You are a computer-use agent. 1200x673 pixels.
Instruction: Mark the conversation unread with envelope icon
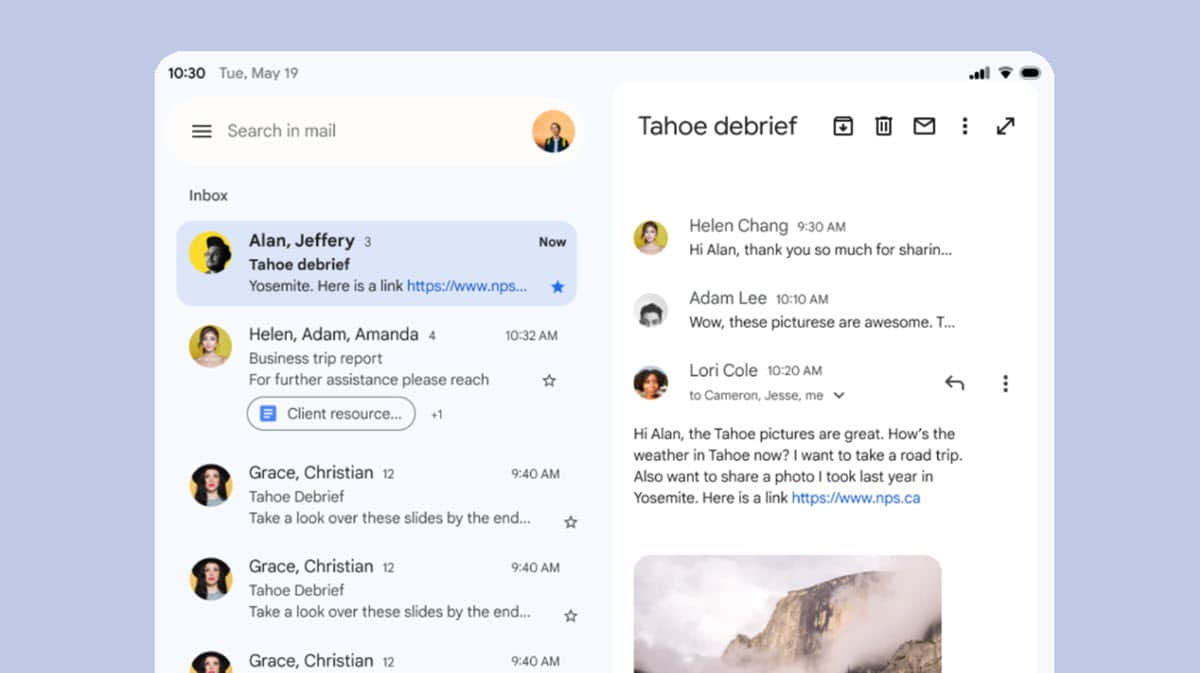(924, 126)
